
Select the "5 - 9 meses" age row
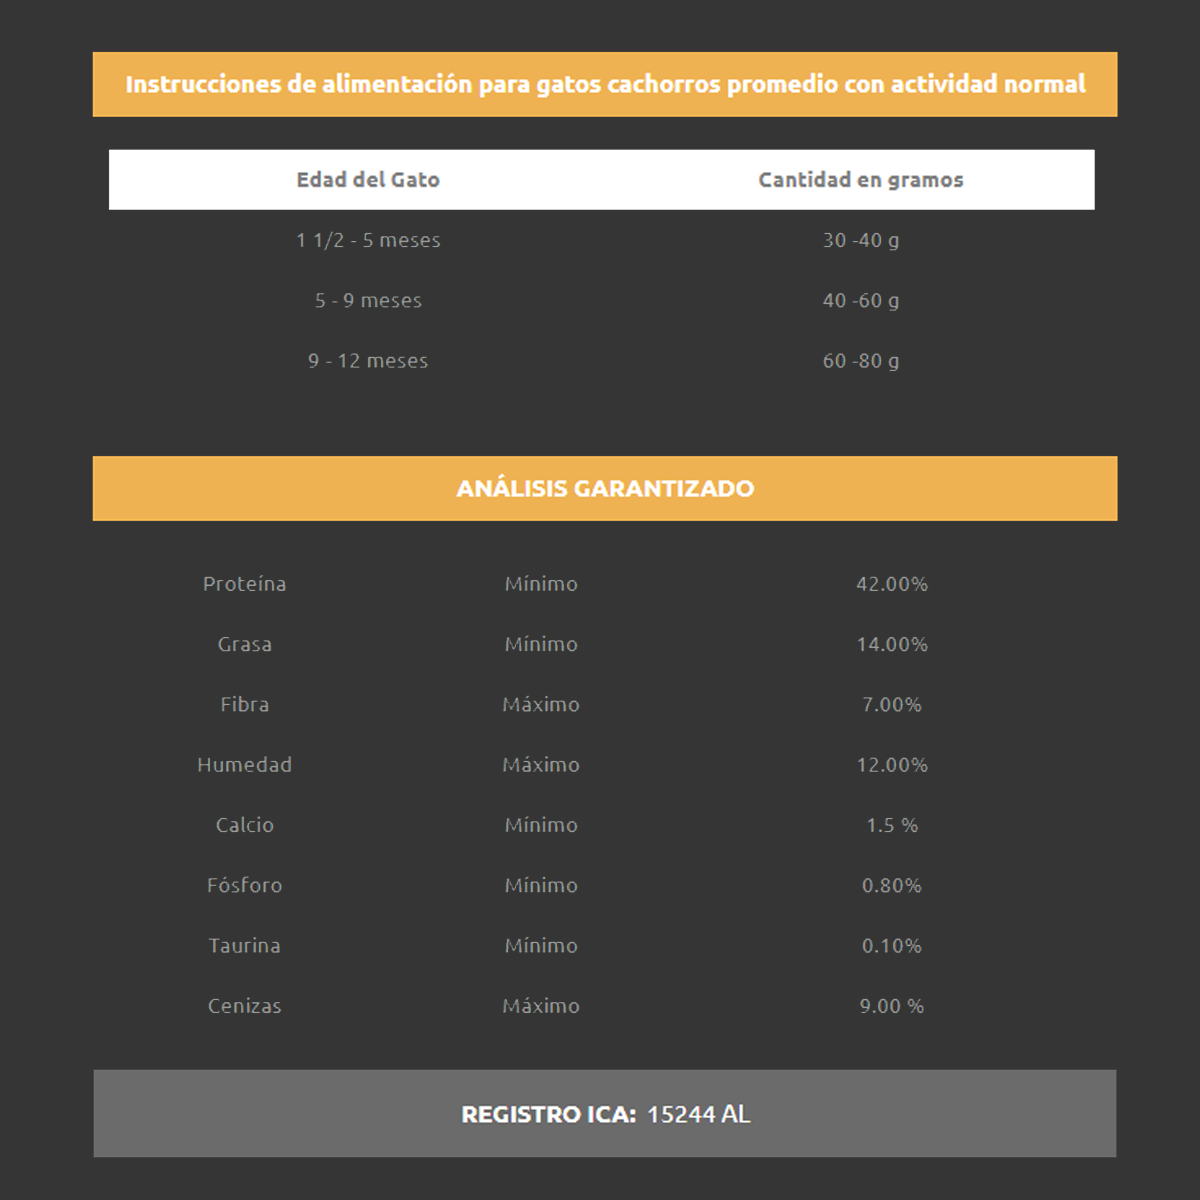(x=368, y=300)
